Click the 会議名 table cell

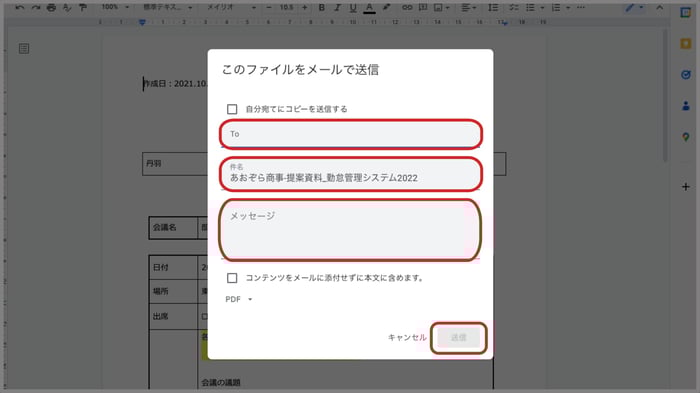(173, 228)
